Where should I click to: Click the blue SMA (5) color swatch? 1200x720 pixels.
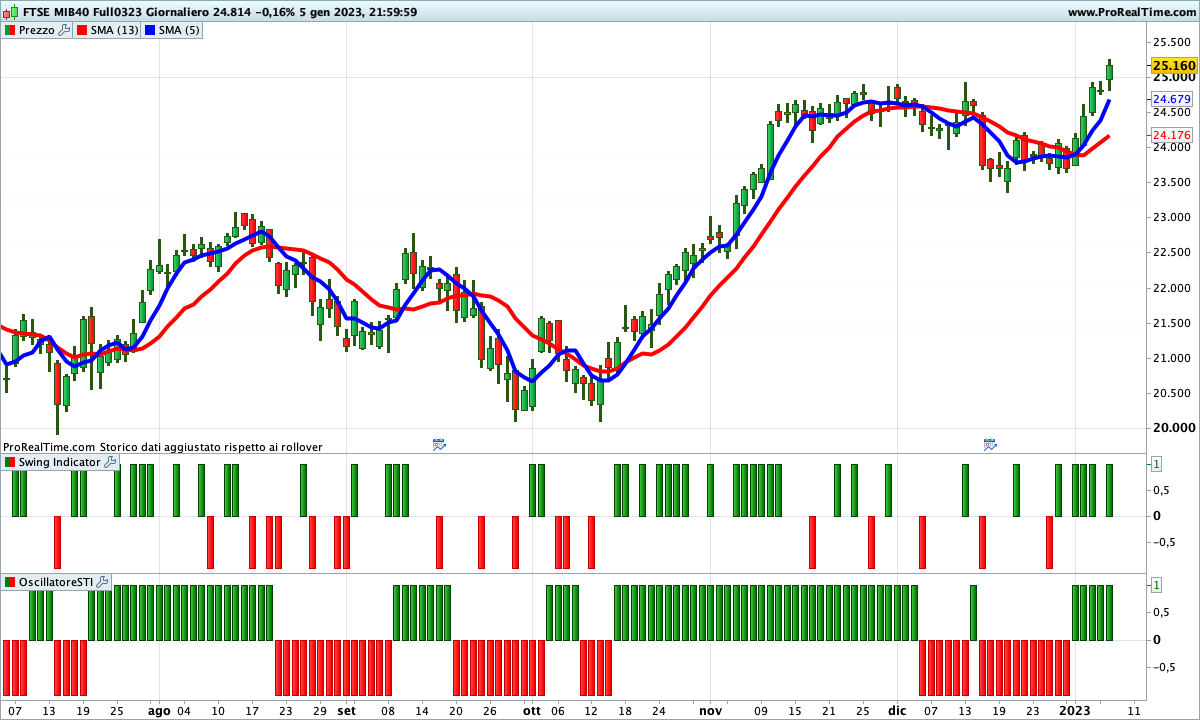point(150,30)
